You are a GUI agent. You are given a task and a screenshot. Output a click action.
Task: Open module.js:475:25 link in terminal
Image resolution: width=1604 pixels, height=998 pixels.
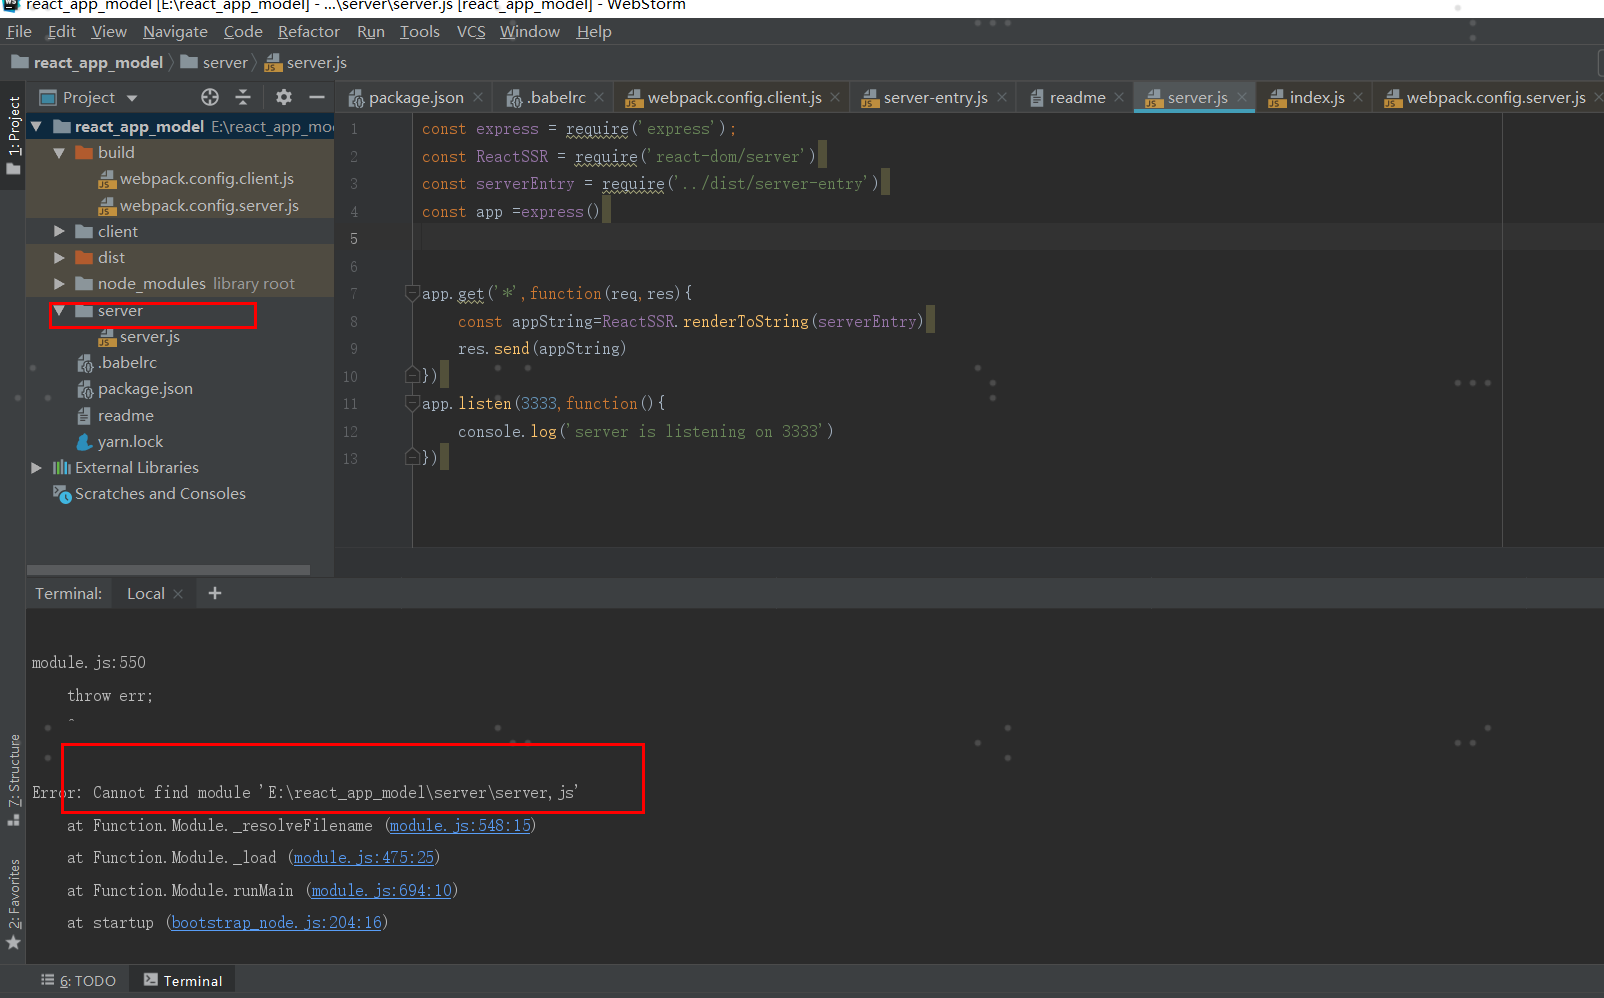click(364, 857)
